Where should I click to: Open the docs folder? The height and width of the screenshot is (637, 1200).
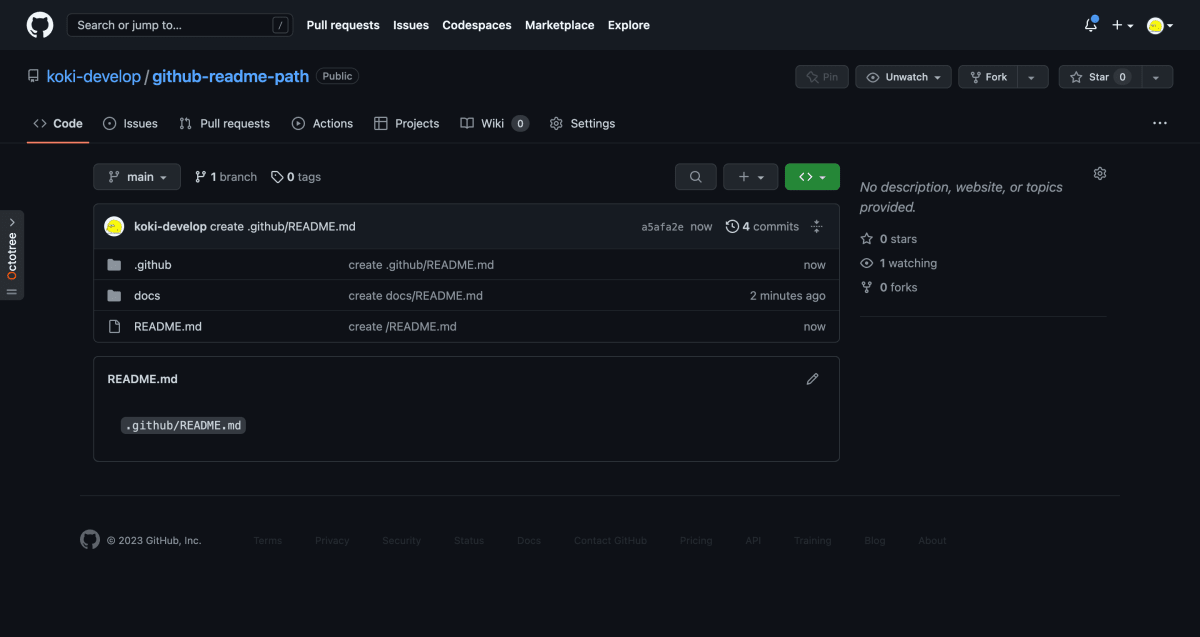[x=147, y=296]
